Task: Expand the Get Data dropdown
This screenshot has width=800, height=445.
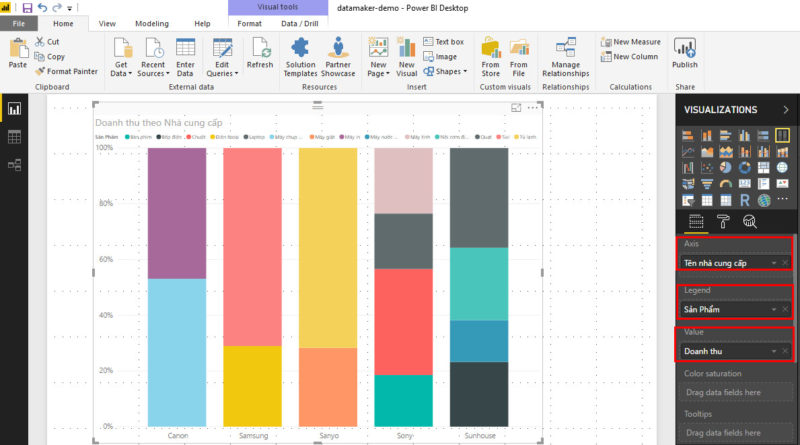Action: (121, 72)
